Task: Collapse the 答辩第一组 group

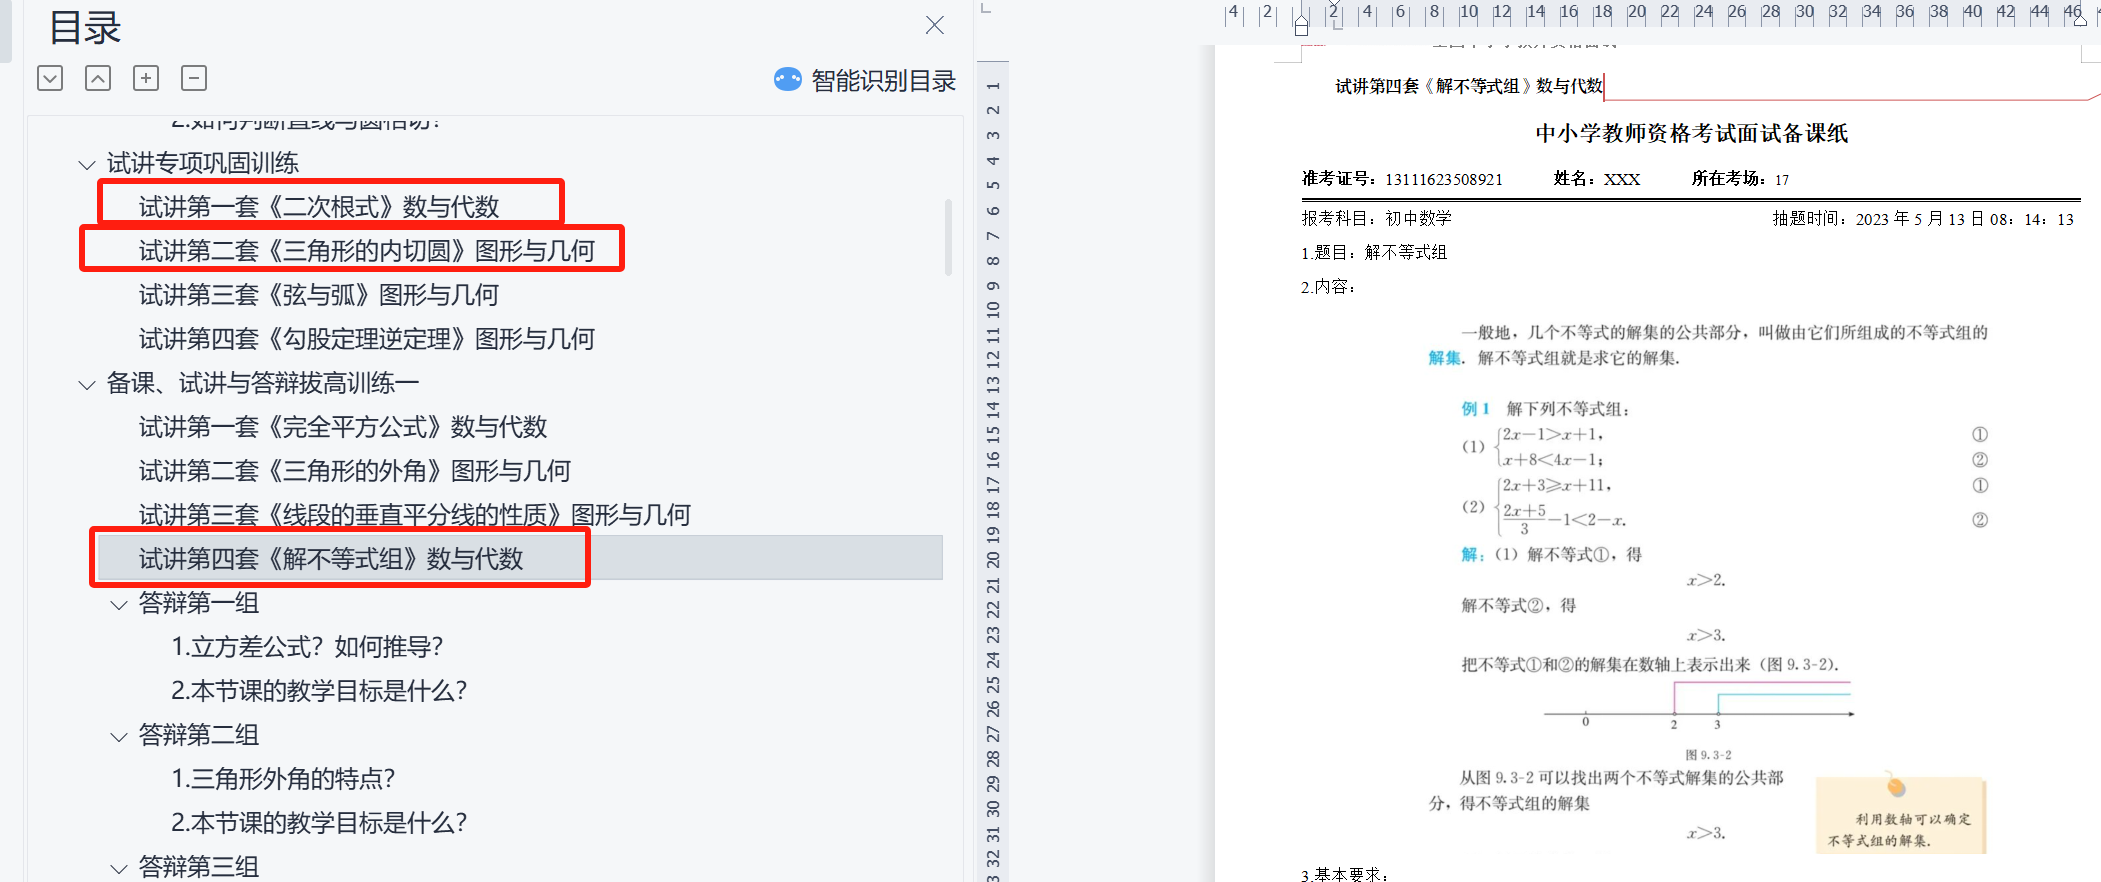Action: [x=119, y=604]
